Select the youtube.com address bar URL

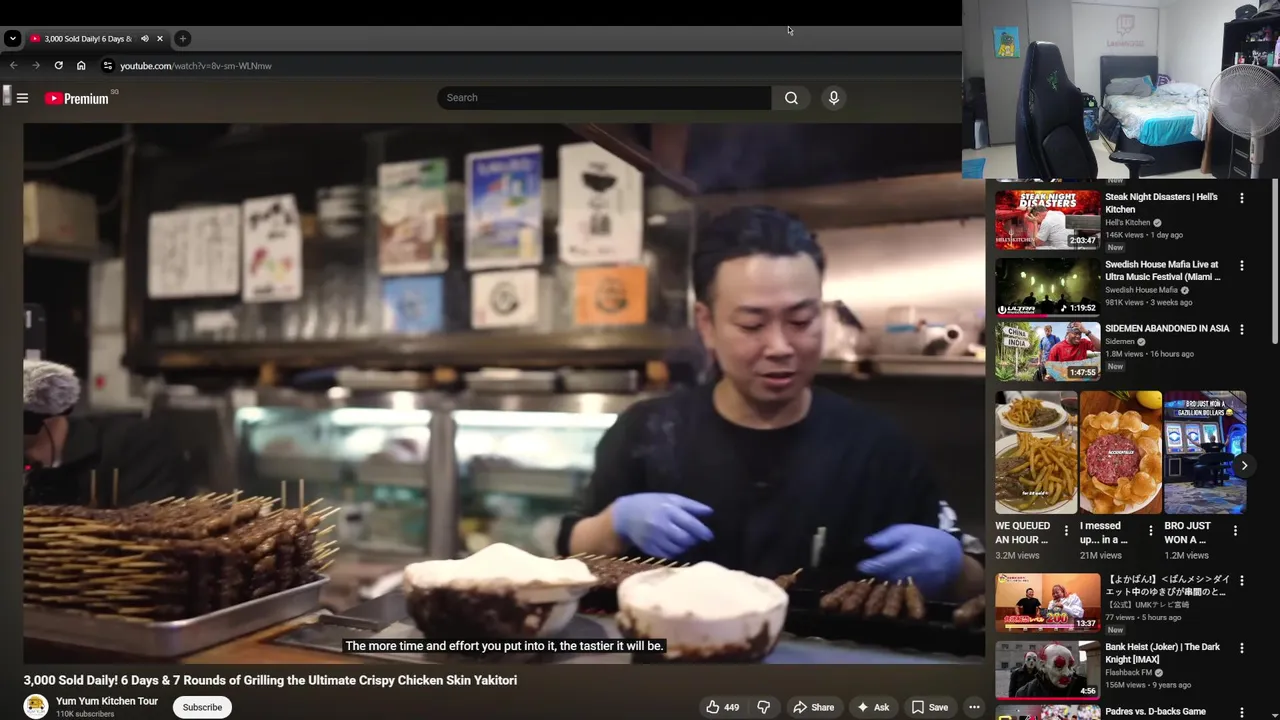[x=196, y=66]
